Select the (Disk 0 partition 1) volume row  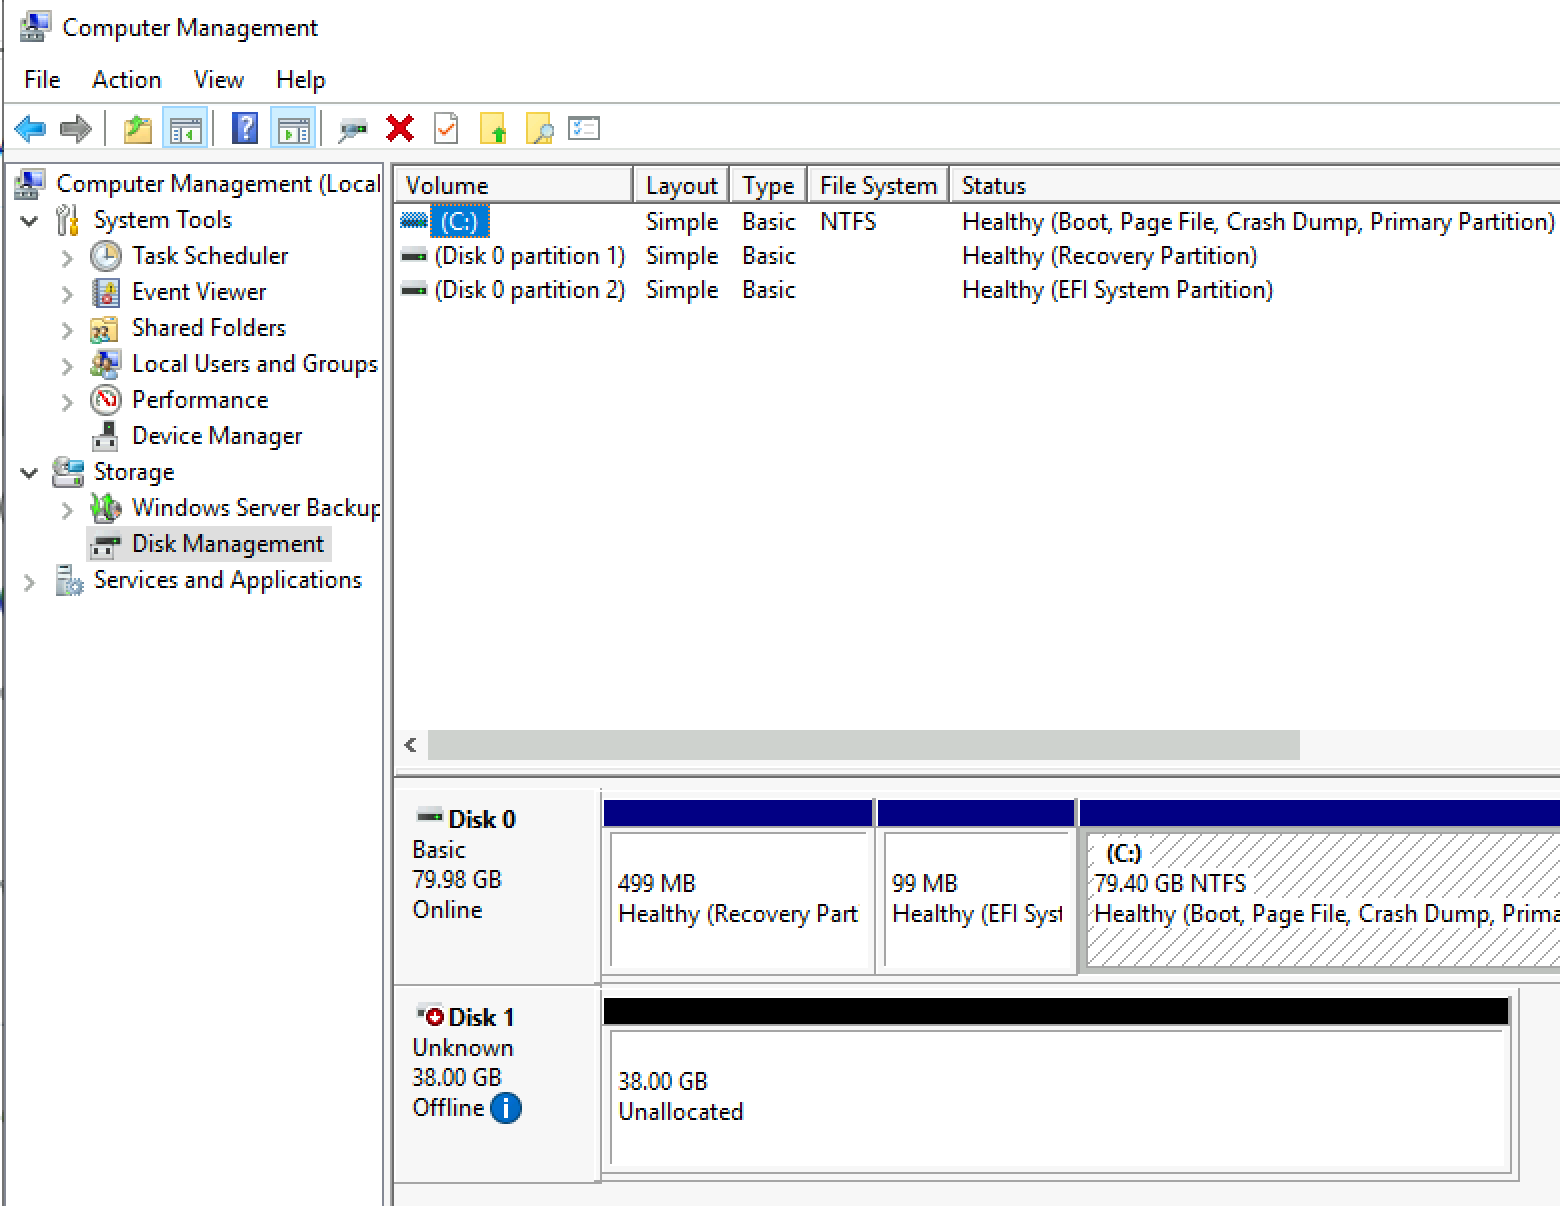click(x=977, y=256)
